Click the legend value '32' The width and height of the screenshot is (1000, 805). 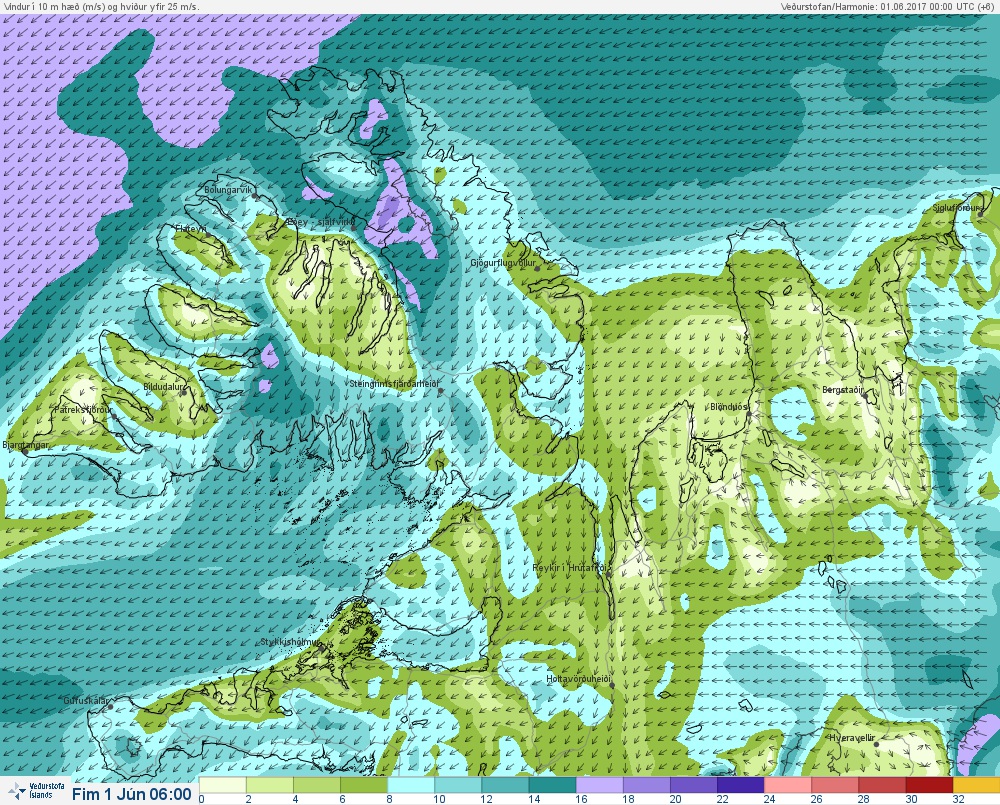pyautogui.click(x=959, y=799)
